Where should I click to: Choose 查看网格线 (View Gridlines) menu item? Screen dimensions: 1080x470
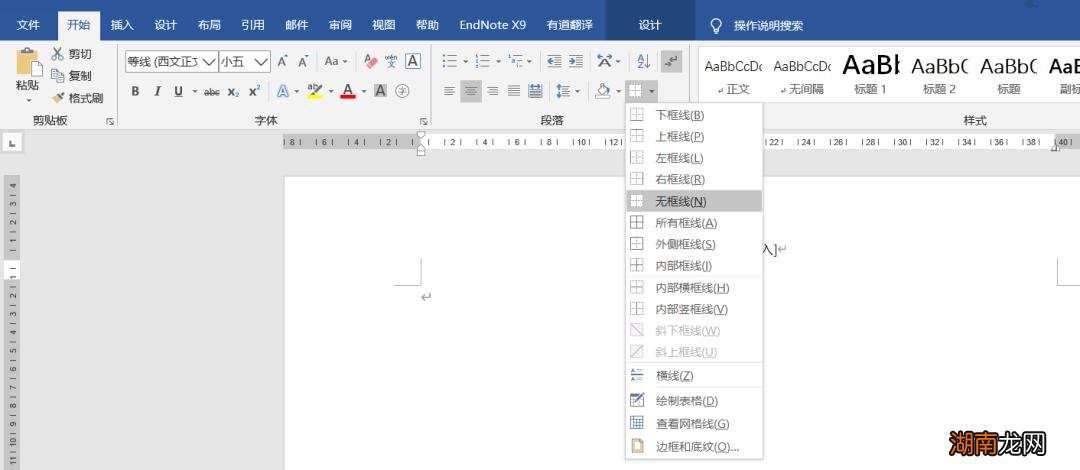(x=694, y=424)
